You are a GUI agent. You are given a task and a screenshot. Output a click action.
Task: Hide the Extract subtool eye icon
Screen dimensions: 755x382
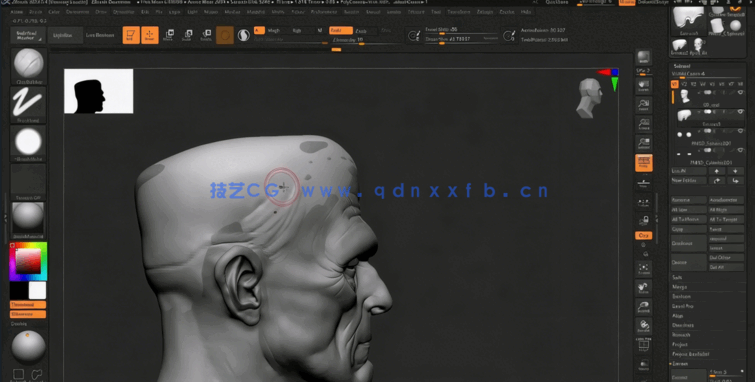pos(740,112)
